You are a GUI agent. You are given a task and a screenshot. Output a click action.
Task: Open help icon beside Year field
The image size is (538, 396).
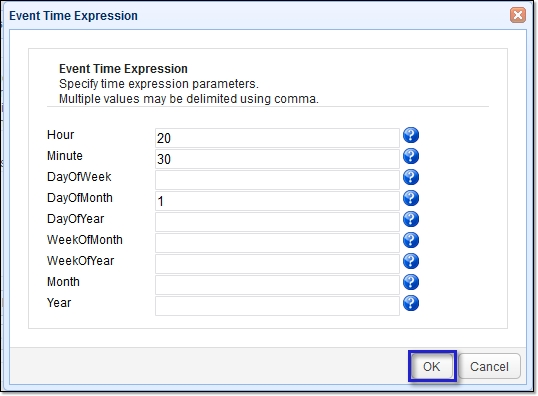(411, 303)
